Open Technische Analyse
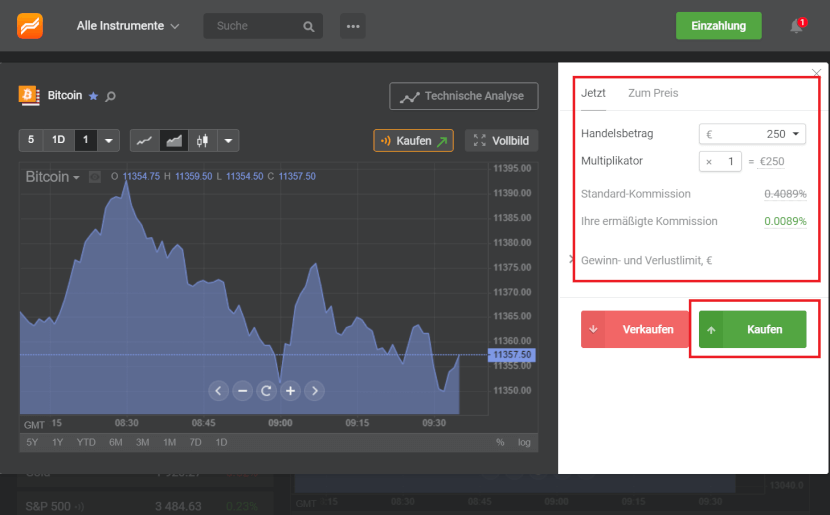This screenshot has width=830, height=515. [464, 96]
